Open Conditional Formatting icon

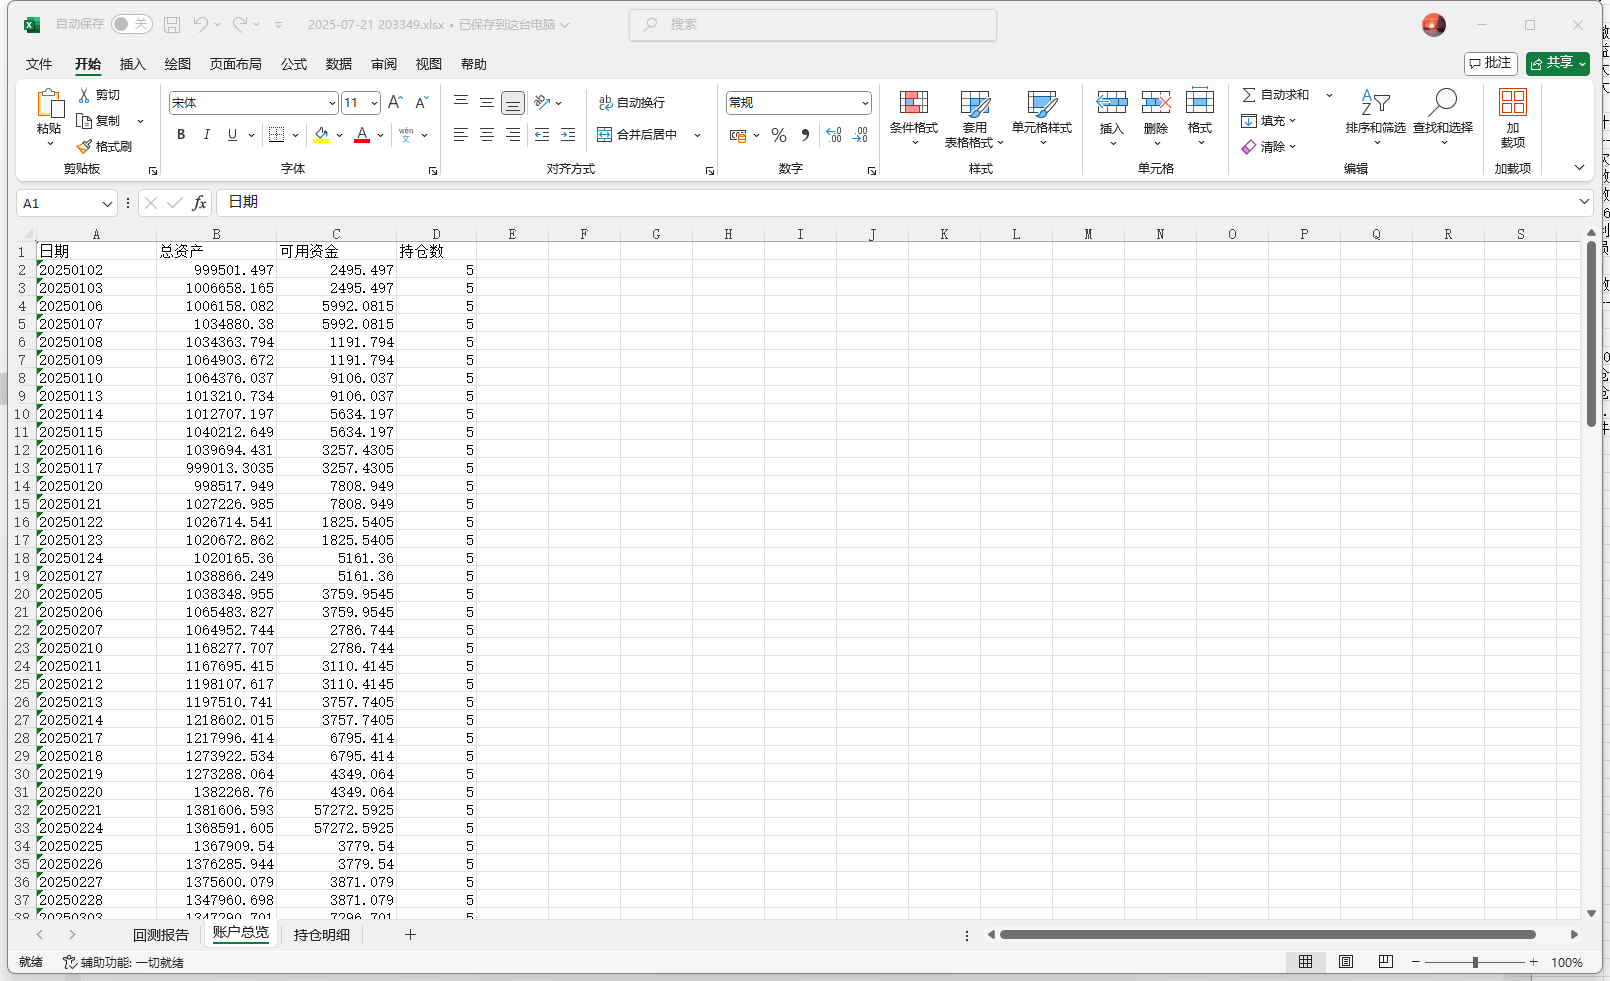click(x=913, y=103)
